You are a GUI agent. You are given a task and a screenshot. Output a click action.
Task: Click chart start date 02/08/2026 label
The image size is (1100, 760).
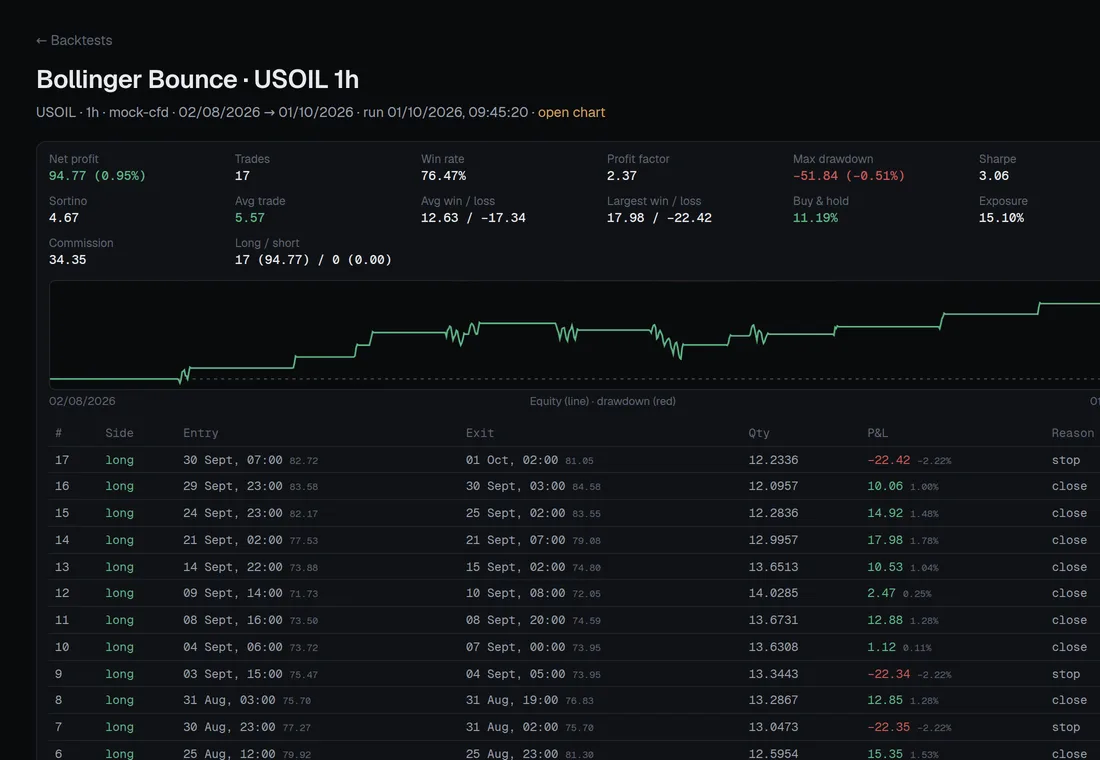82,401
